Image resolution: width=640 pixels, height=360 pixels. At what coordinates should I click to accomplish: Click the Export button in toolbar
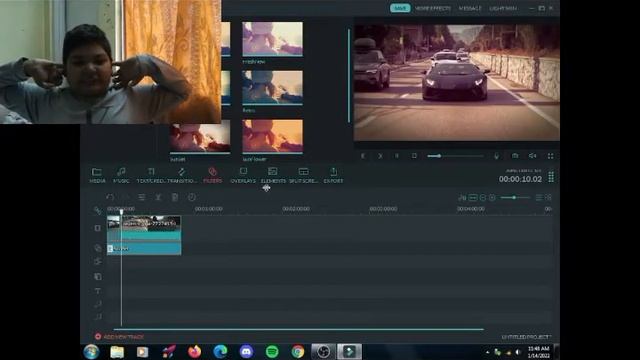(x=333, y=175)
